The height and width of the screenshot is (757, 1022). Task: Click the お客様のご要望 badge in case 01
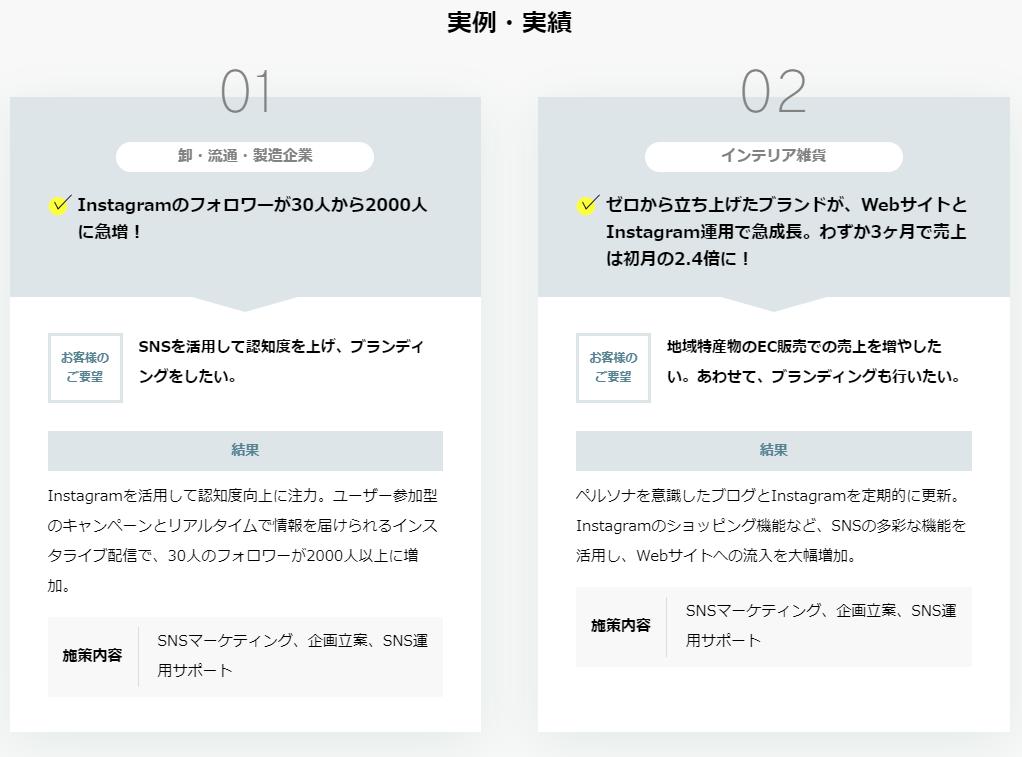[85, 368]
